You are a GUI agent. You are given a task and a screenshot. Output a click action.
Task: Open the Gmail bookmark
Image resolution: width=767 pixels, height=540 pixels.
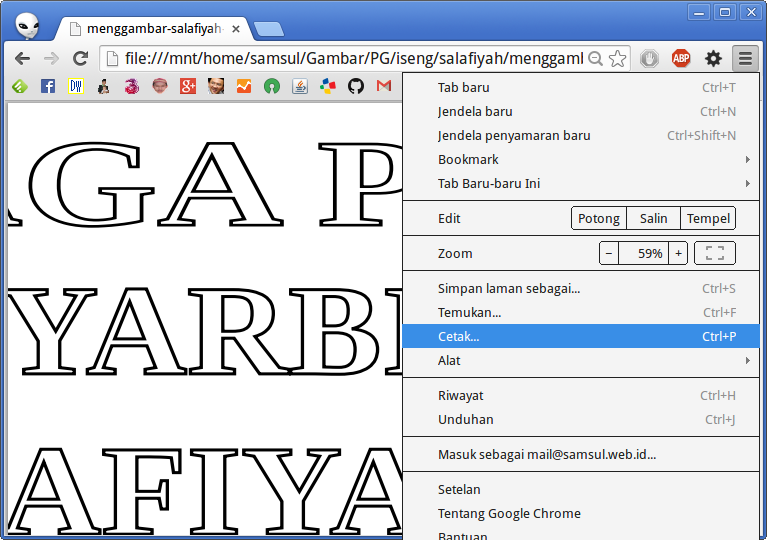pos(384,87)
